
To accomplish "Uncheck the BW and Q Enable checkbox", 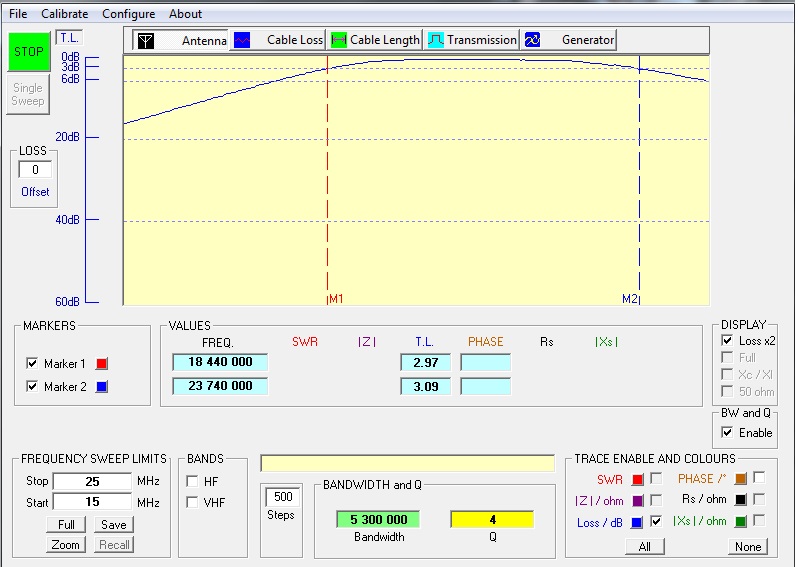I will [727, 433].
